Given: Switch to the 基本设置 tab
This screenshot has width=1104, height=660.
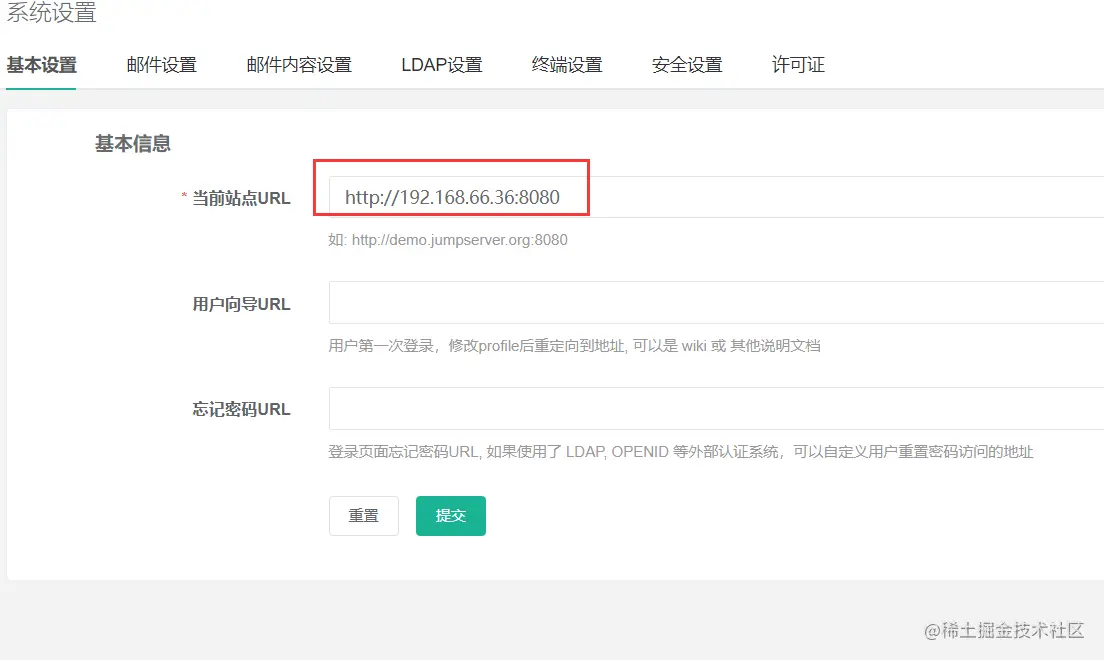Looking at the screenshot, I should (x=41, y=65).
